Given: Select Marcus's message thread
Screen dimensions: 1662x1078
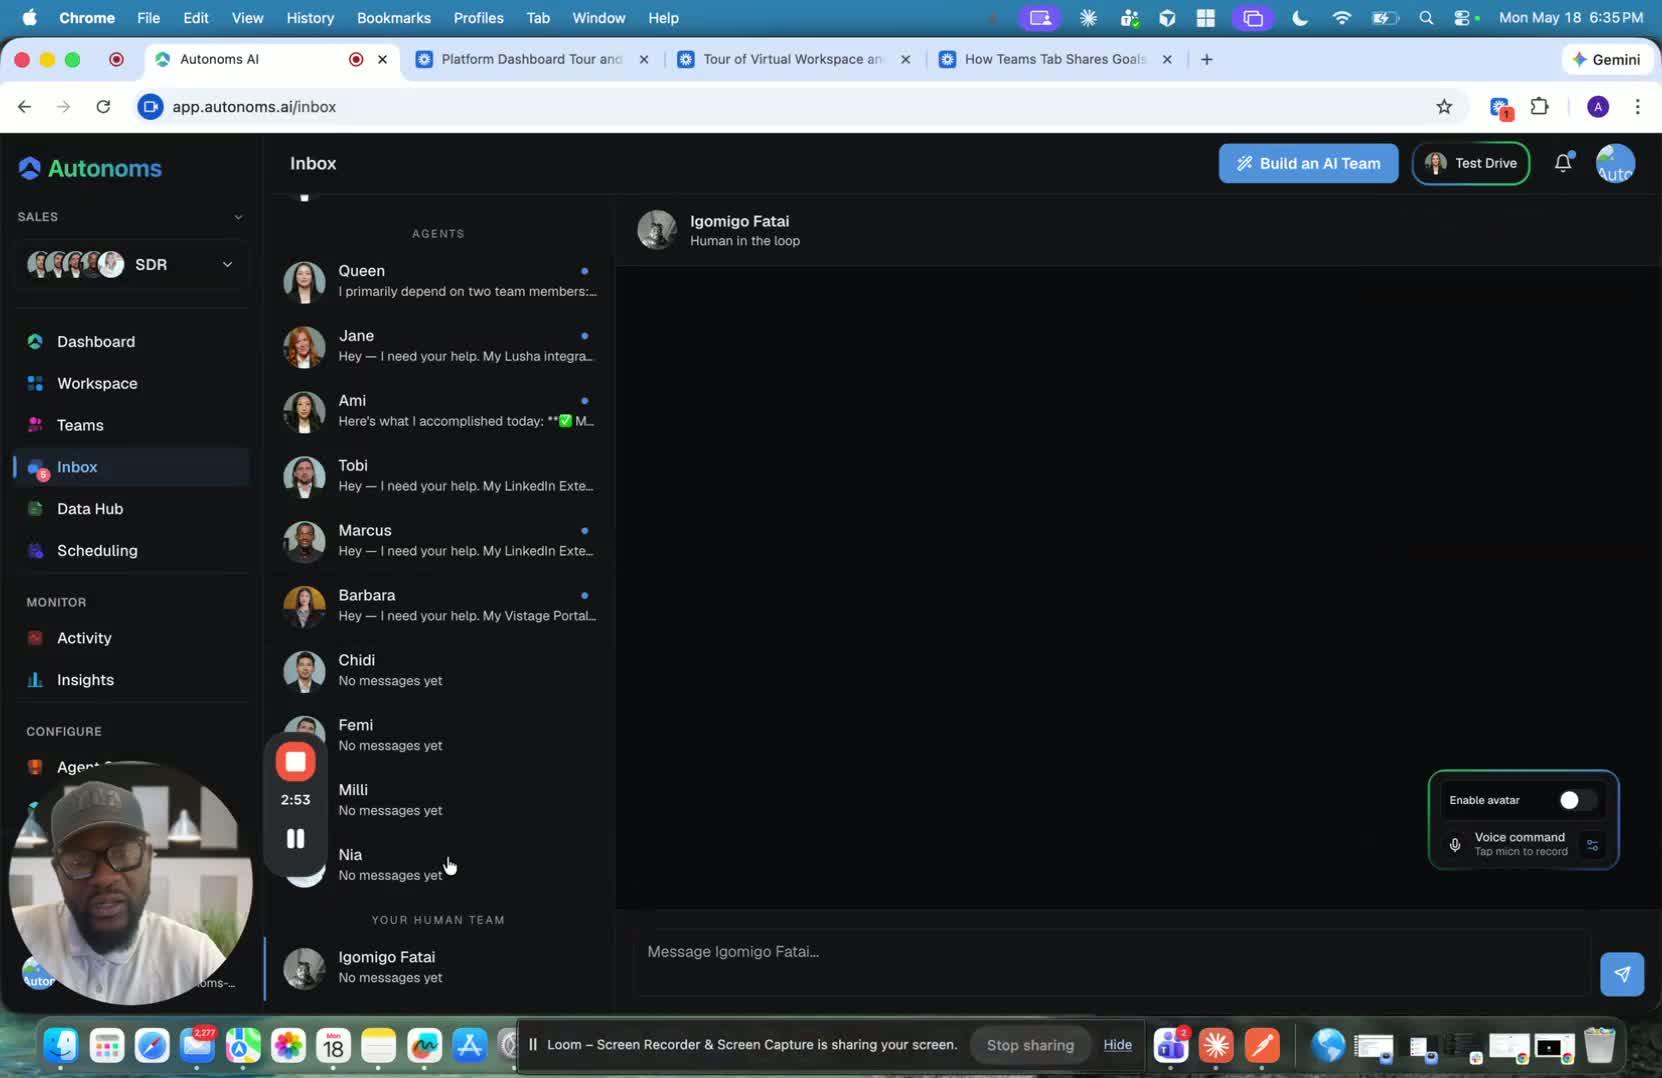Looking at the screenshot, I should click(440, 541).
